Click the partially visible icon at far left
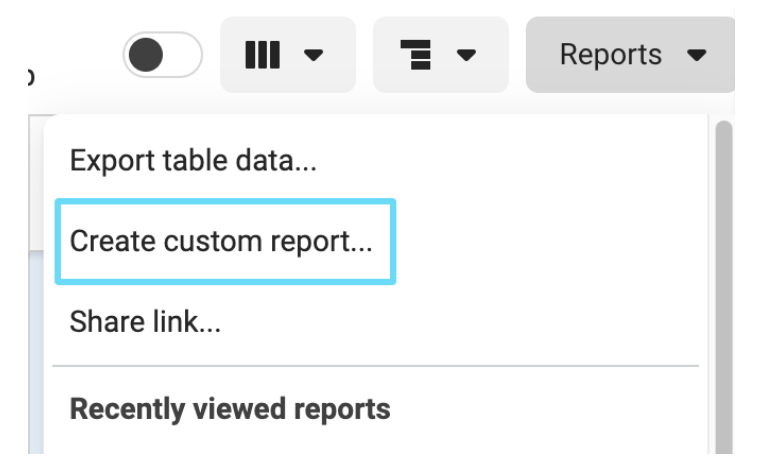 [x=31, y=77]
